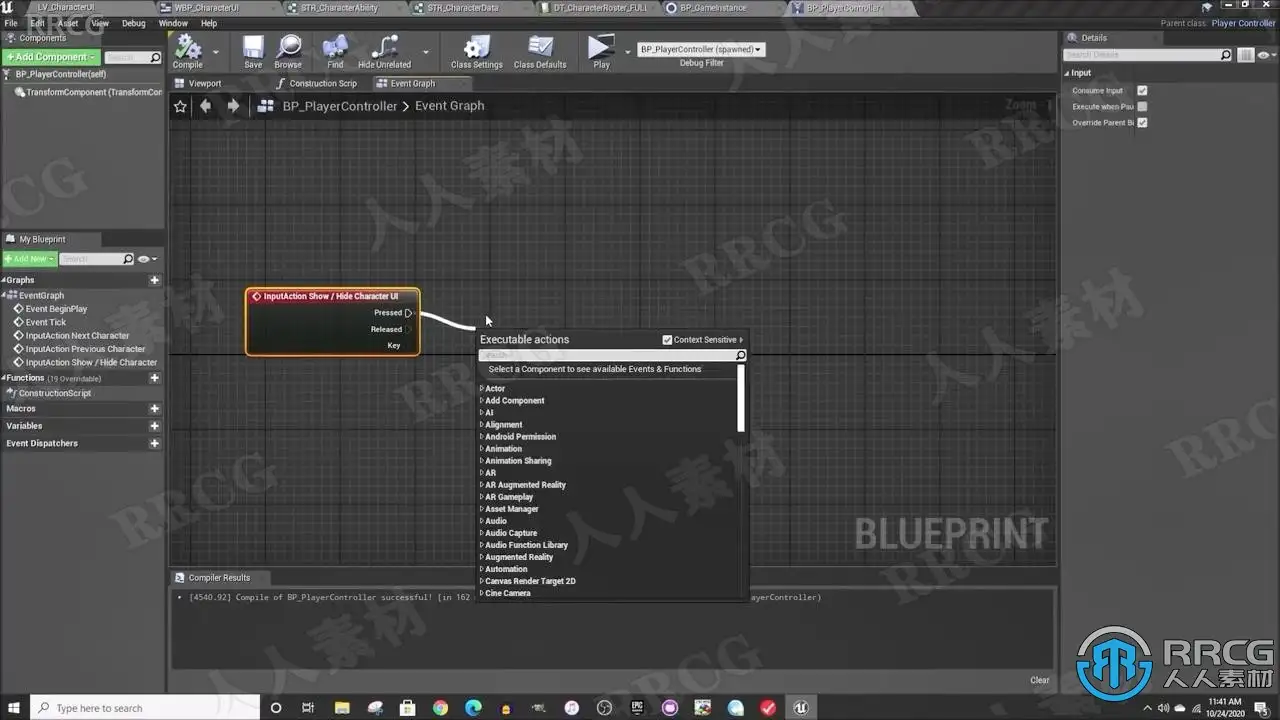This screenshot has width=1280, height=720.
Task: Select the Pressed execution pin on the InputAction node
Action: (408, 313)
